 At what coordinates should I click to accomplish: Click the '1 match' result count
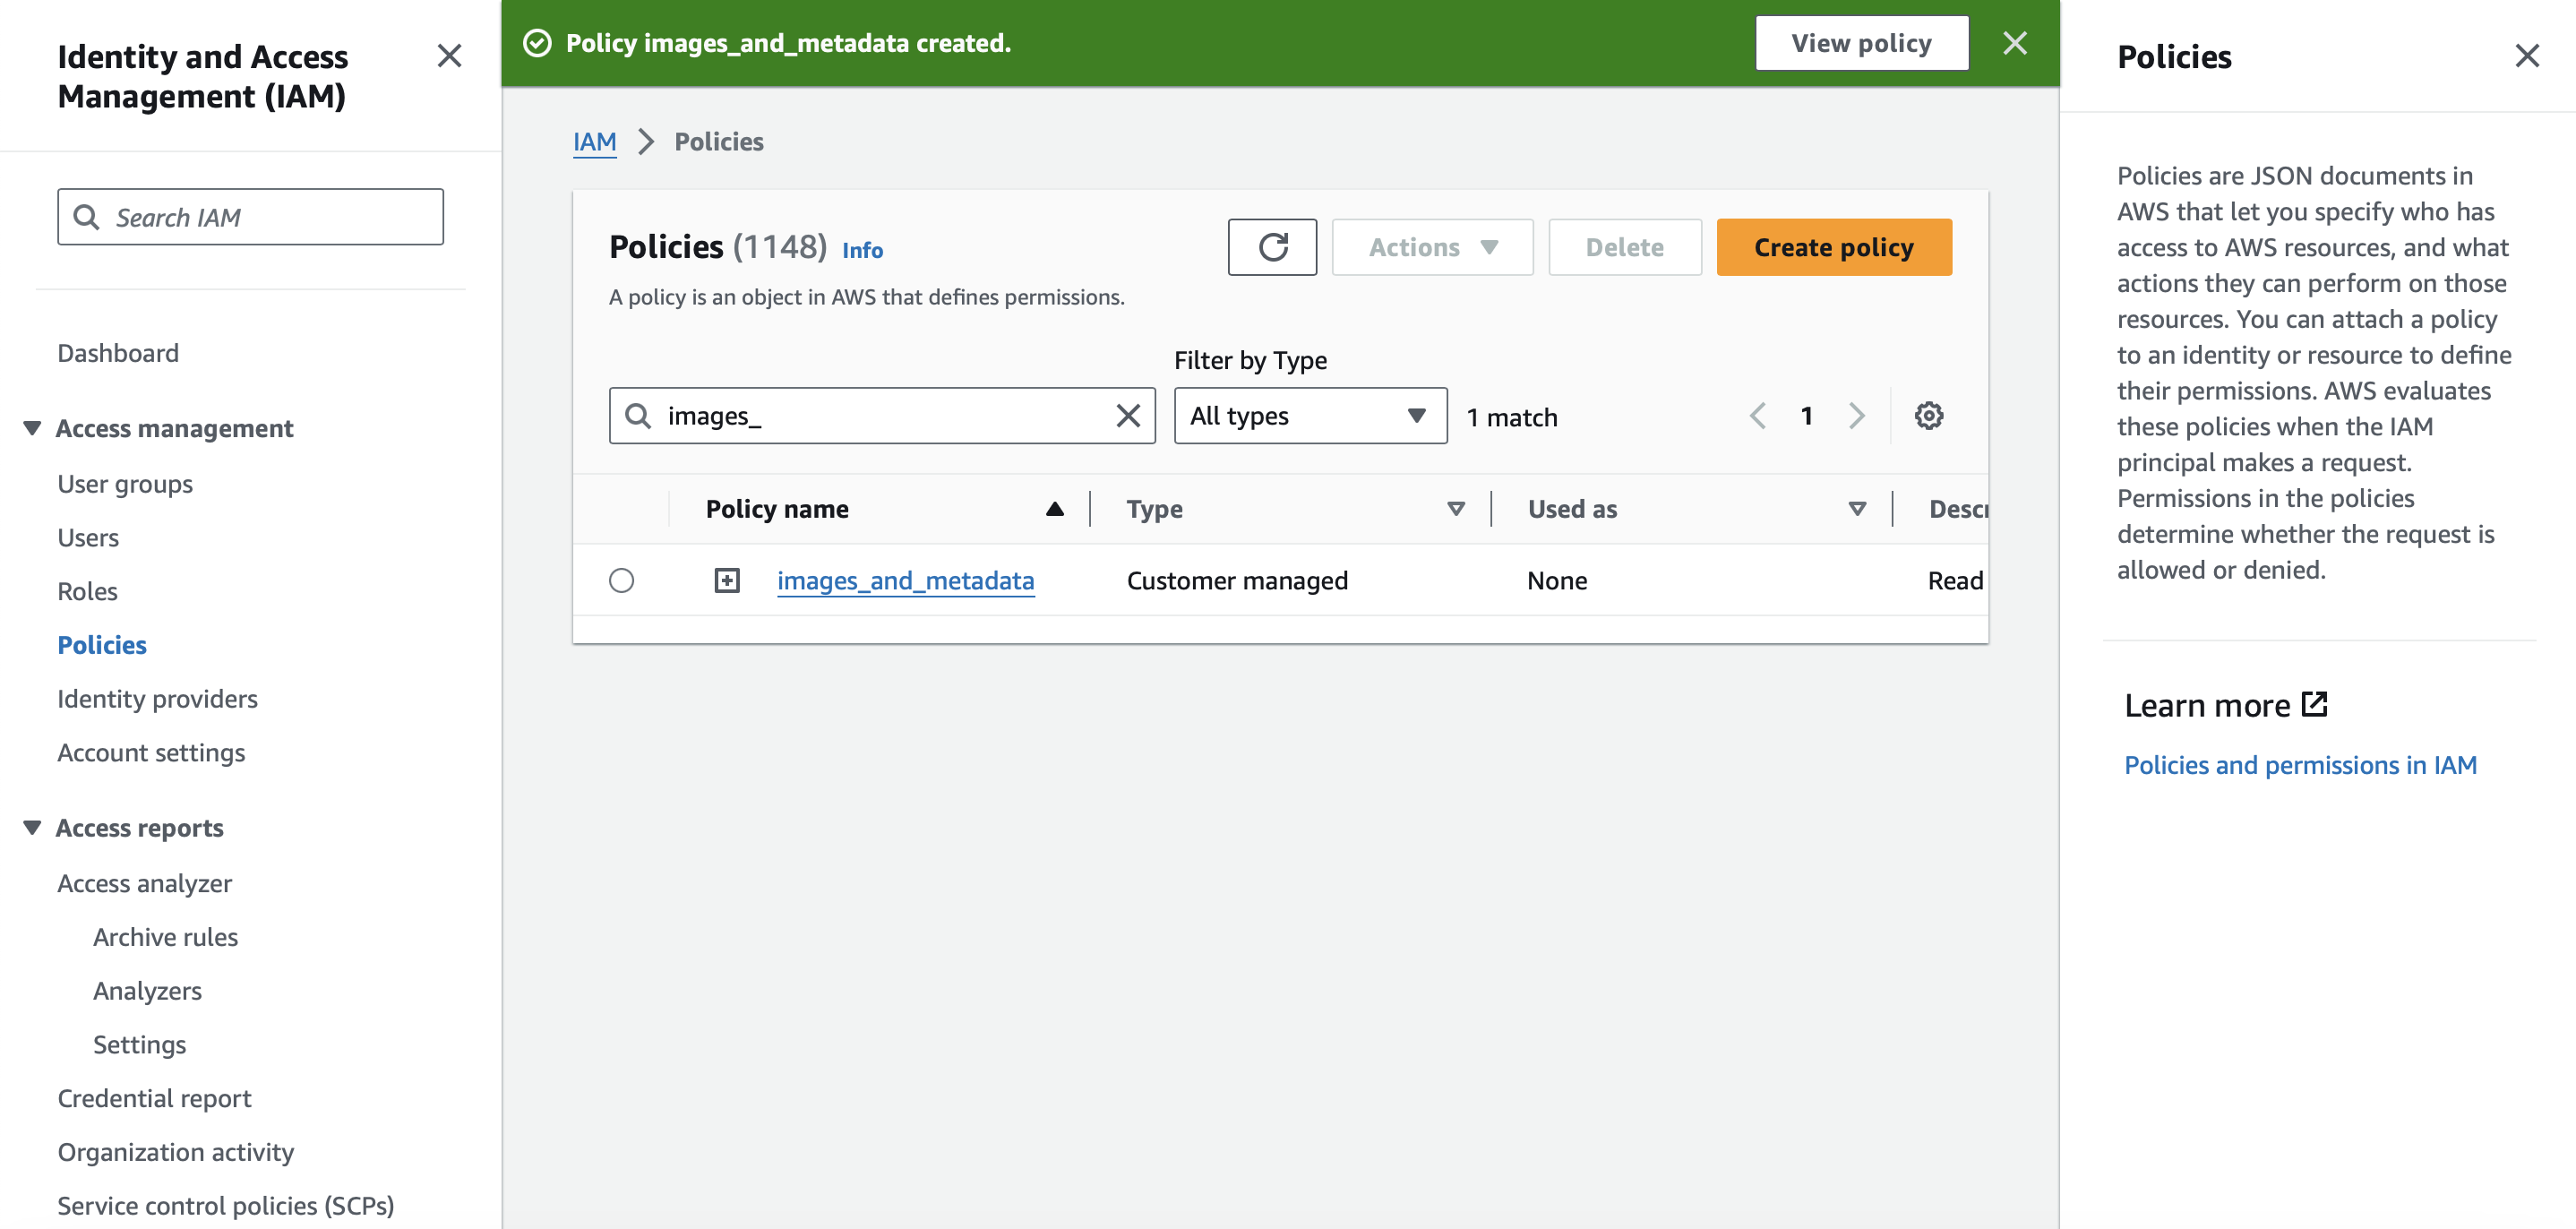pyautogui.click(x=1511, y=417)
